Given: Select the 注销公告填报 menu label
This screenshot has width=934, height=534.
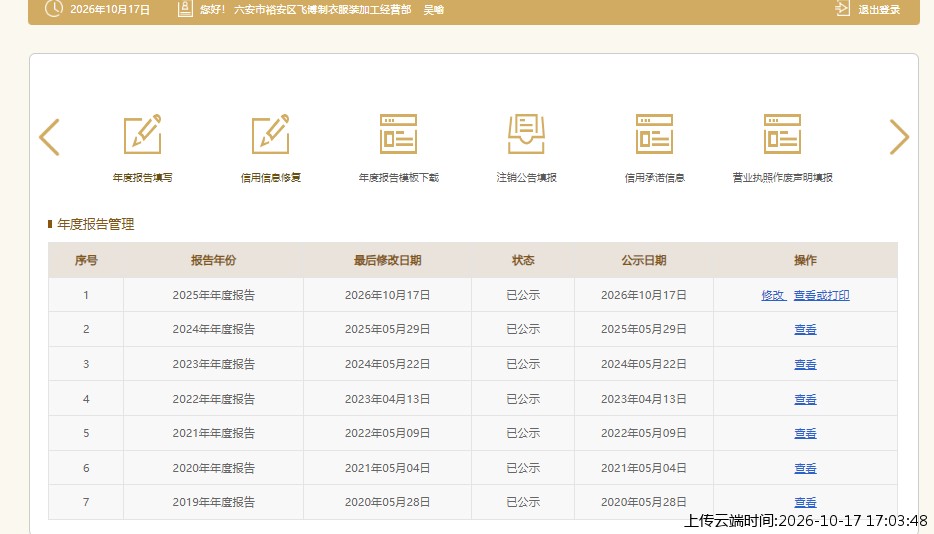Looking at the screenshot, I should [x=527, y=178].
